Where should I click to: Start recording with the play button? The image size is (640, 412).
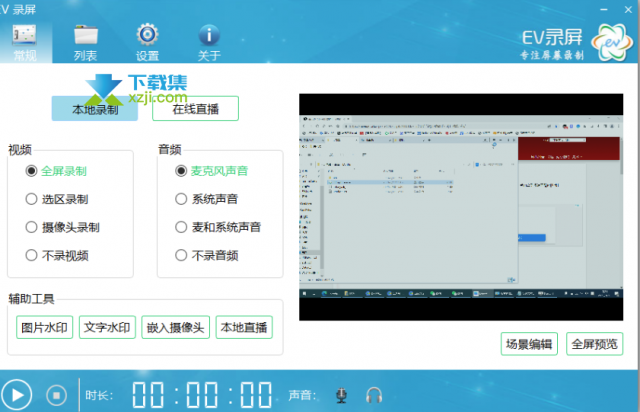tap(16, 395)
